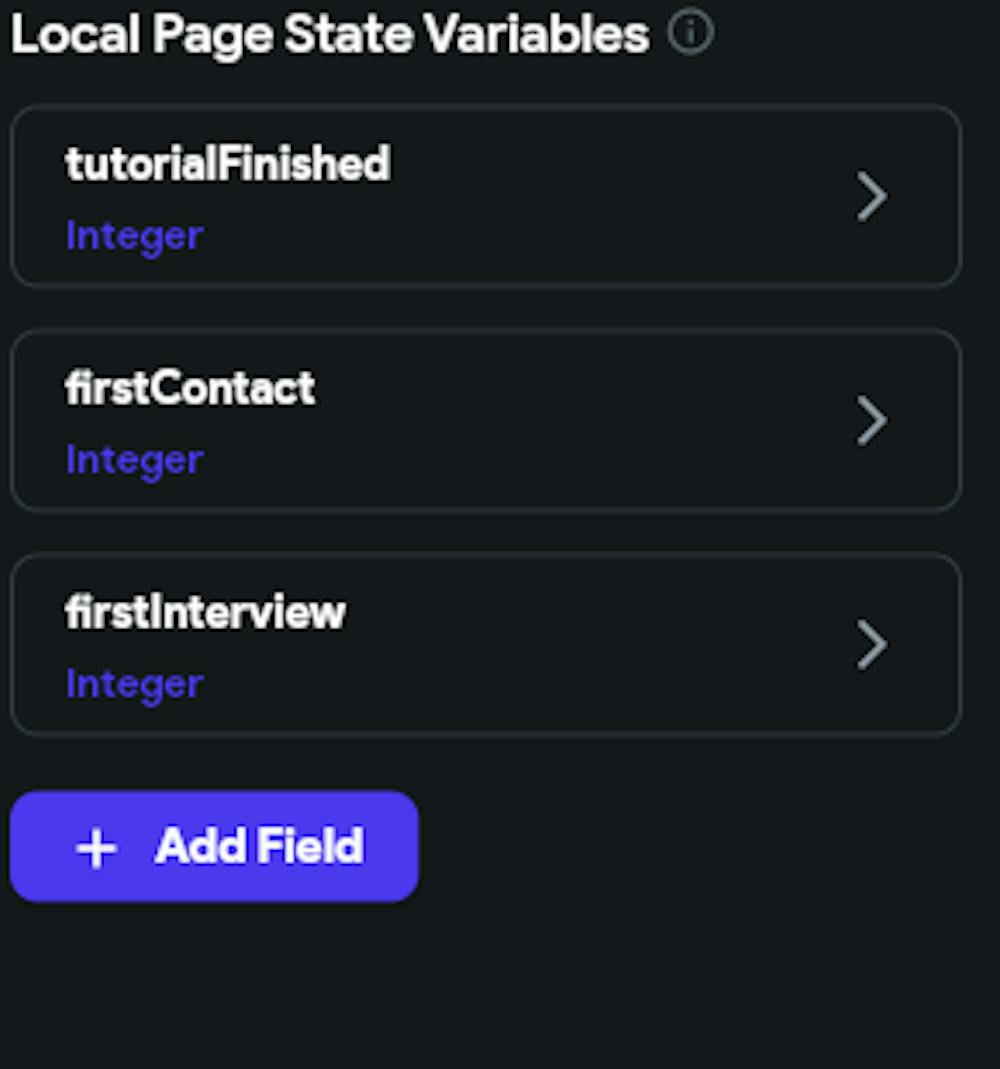
Task: Open the firstContact variable card
Action: point(485,421)
